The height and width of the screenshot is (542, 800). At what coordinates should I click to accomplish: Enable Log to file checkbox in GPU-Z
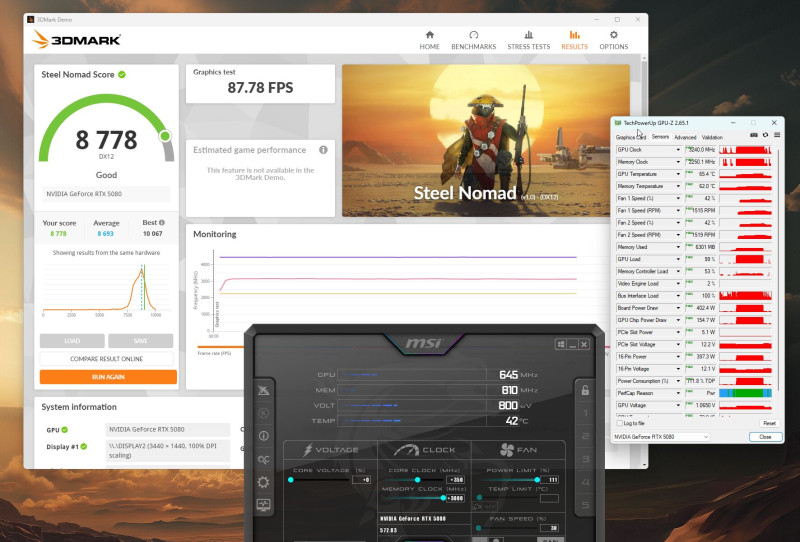(x=619, y=423)
